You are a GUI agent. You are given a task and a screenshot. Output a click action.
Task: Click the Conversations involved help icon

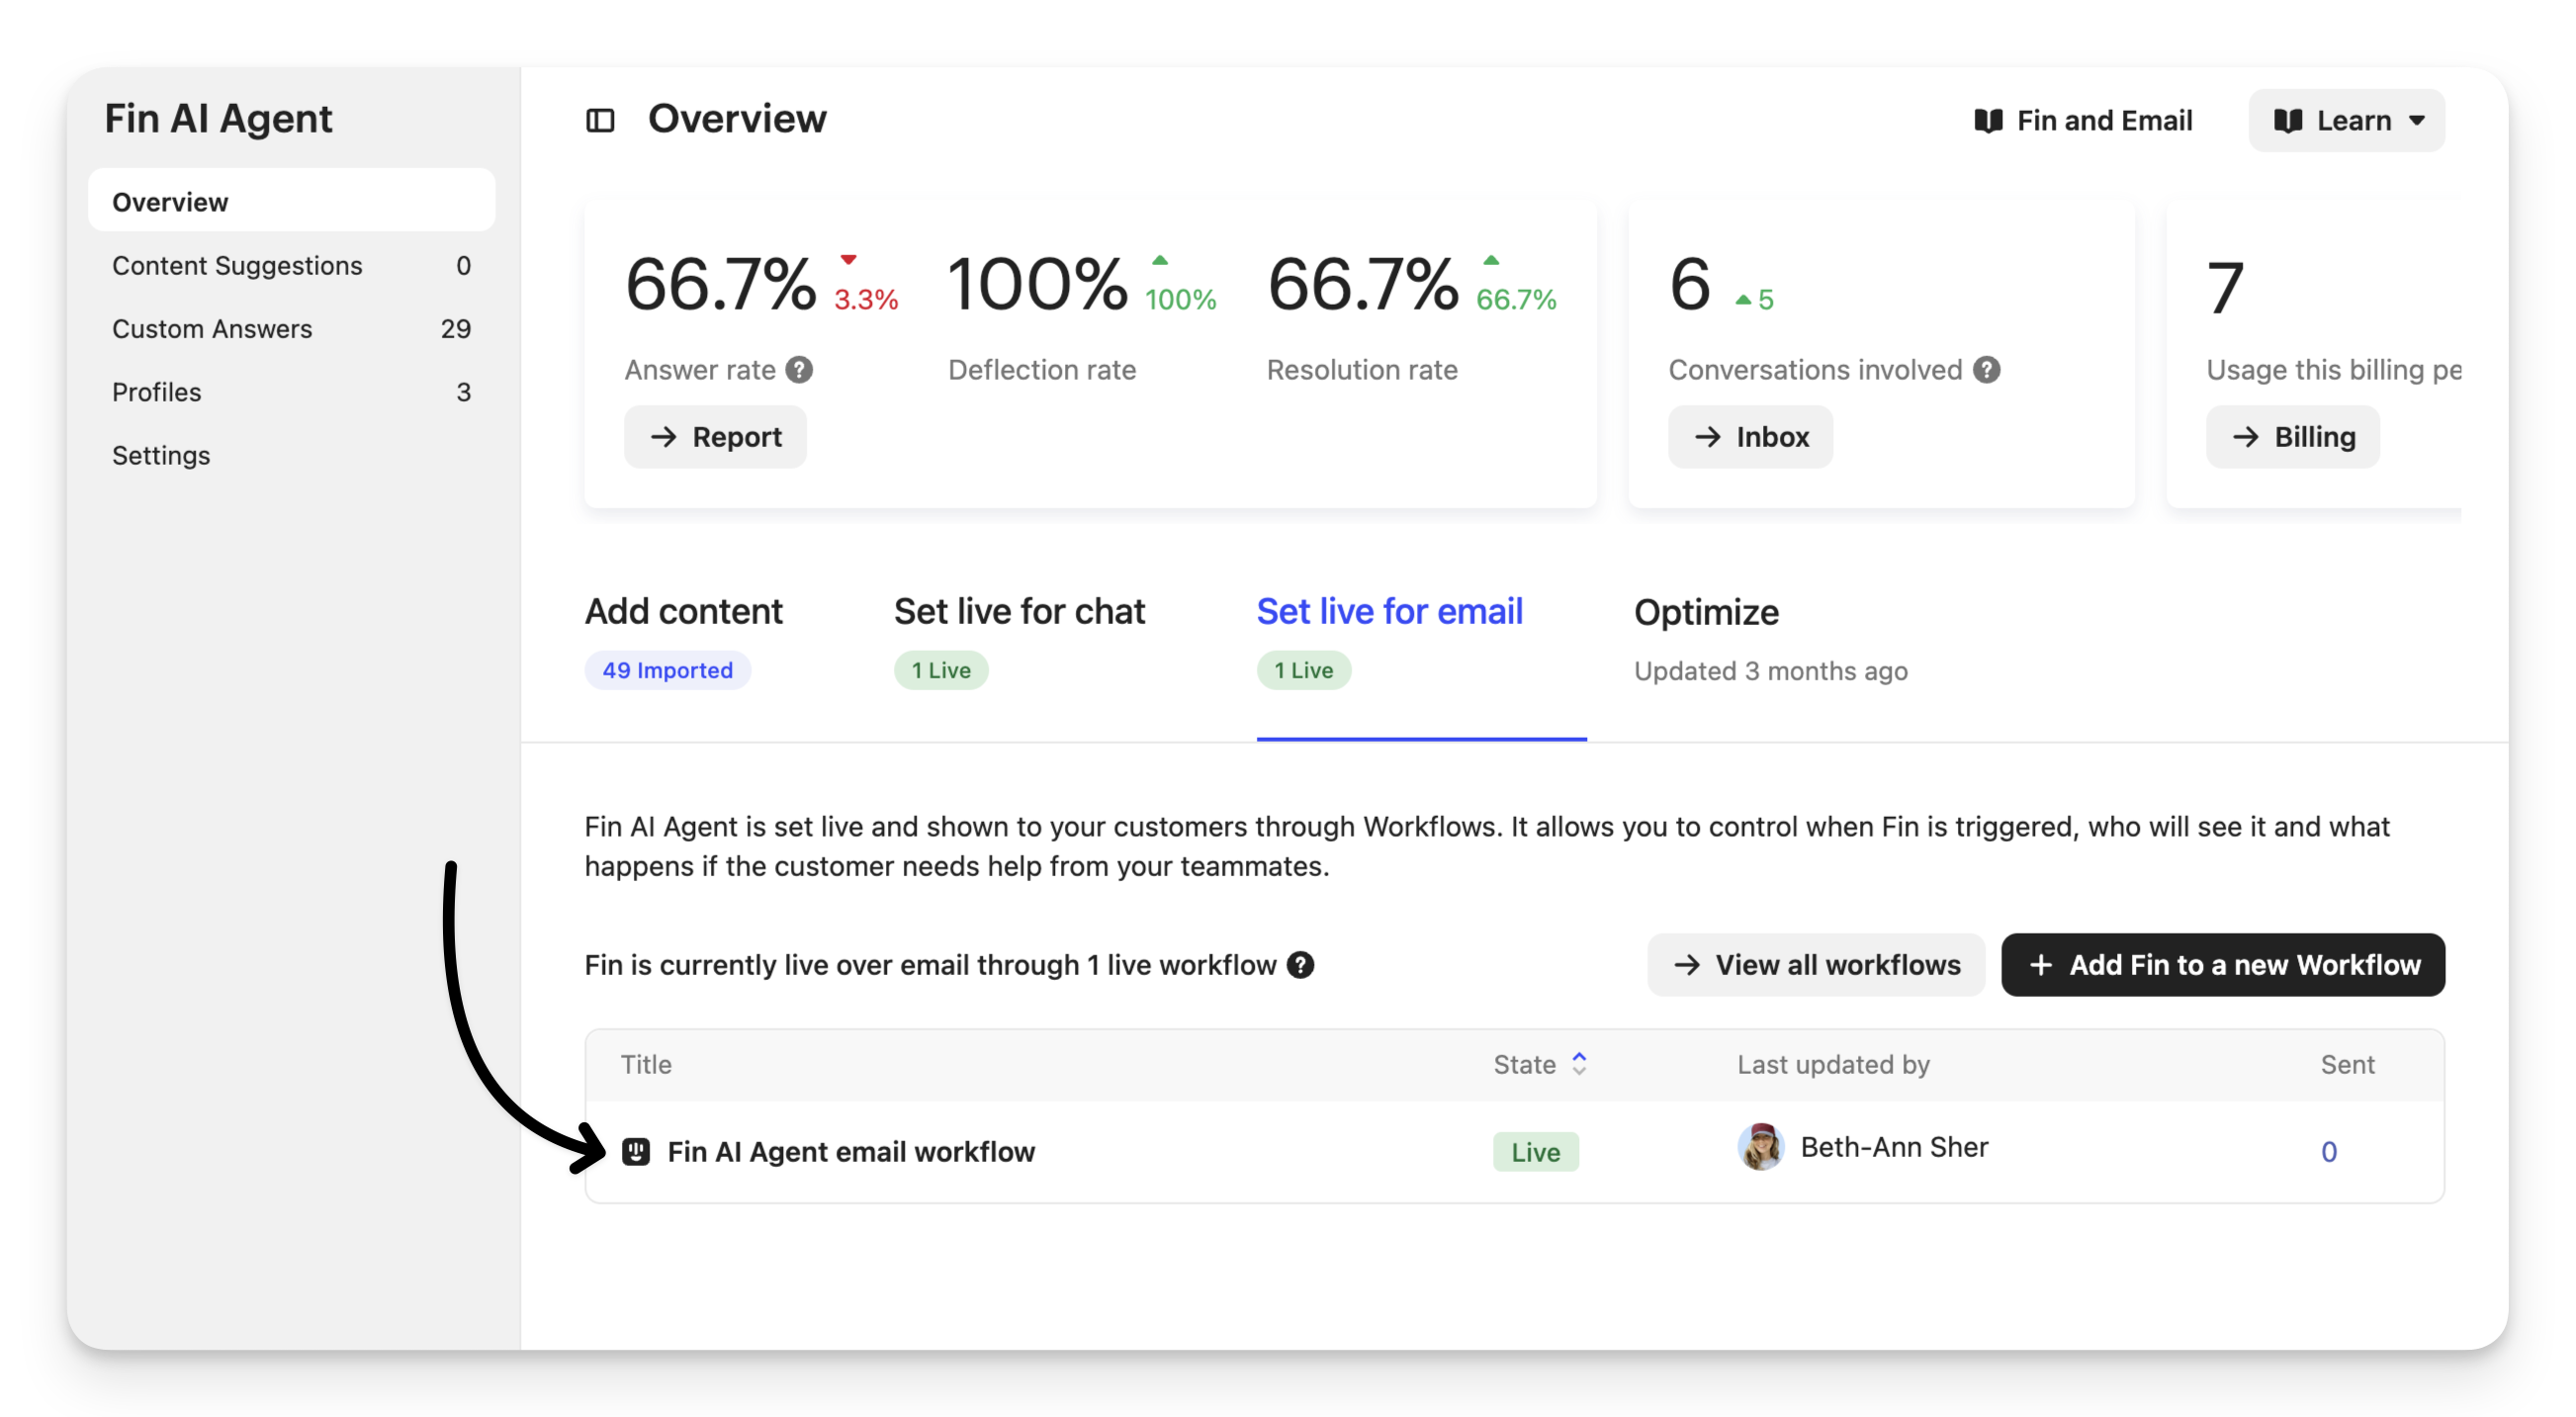click(x=1987, y=370)
